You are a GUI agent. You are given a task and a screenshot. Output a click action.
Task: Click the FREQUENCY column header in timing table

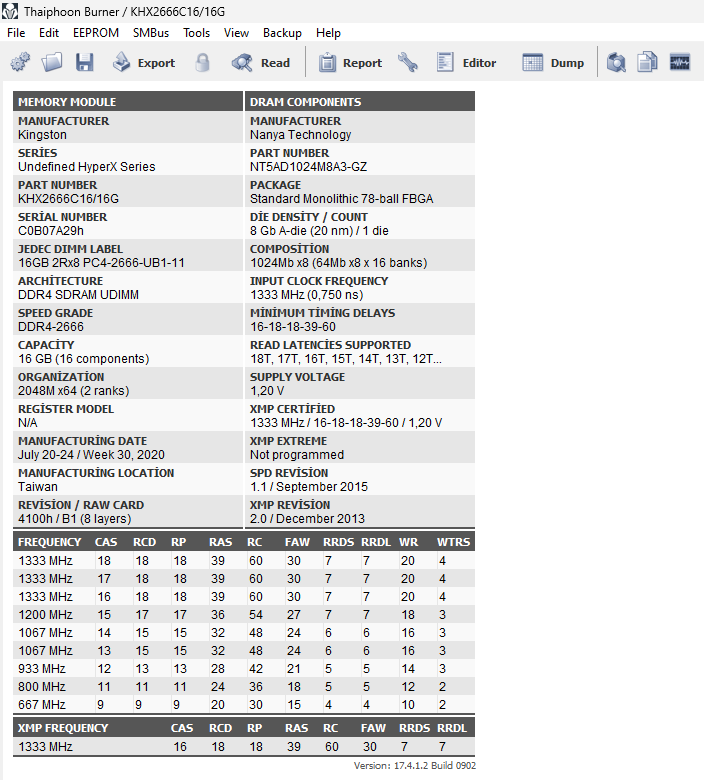point(49,542)
